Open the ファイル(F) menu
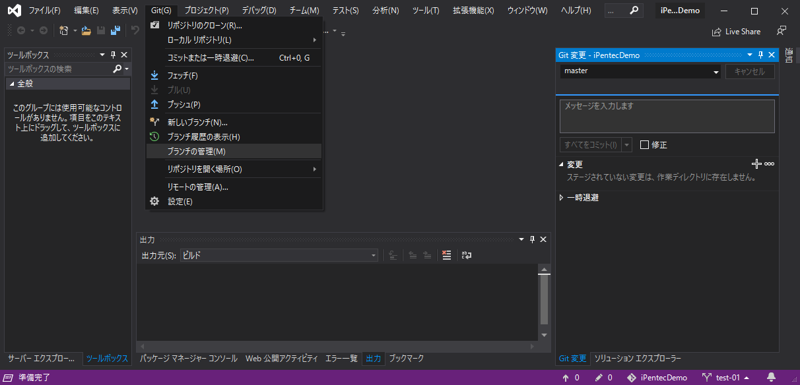The height and width of the screenshot is (385, 800). [x=44, y=11]
